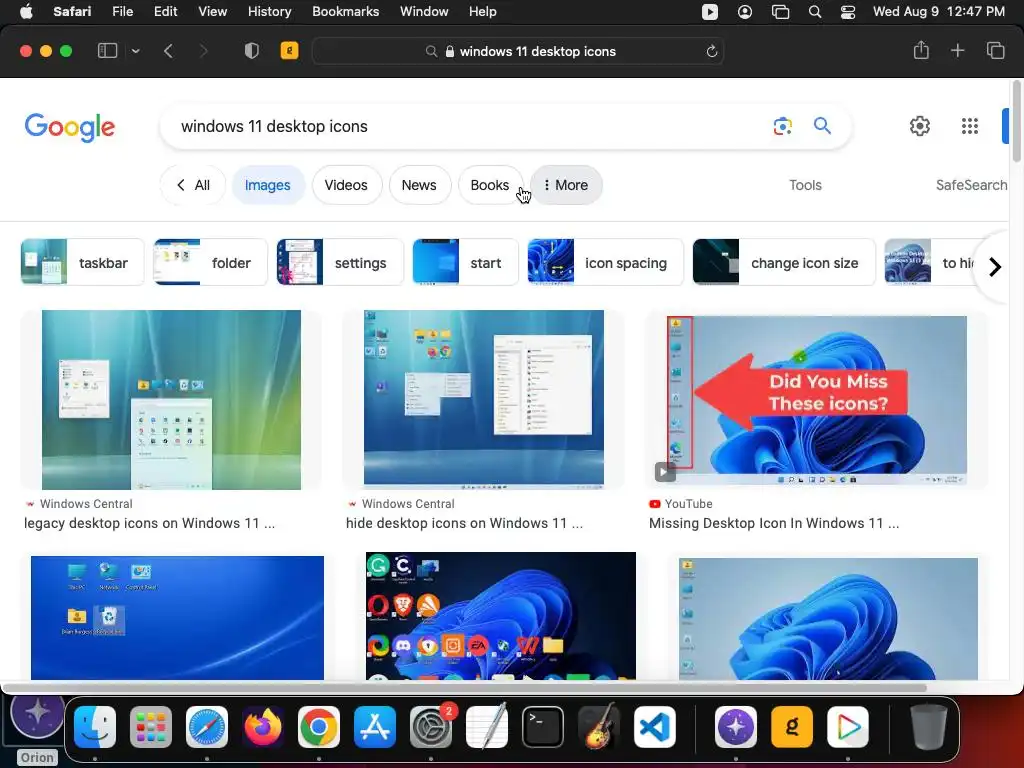Switch to the Books tab
The width and height of the screenshot is (1024, 768).
click(490, 185)
